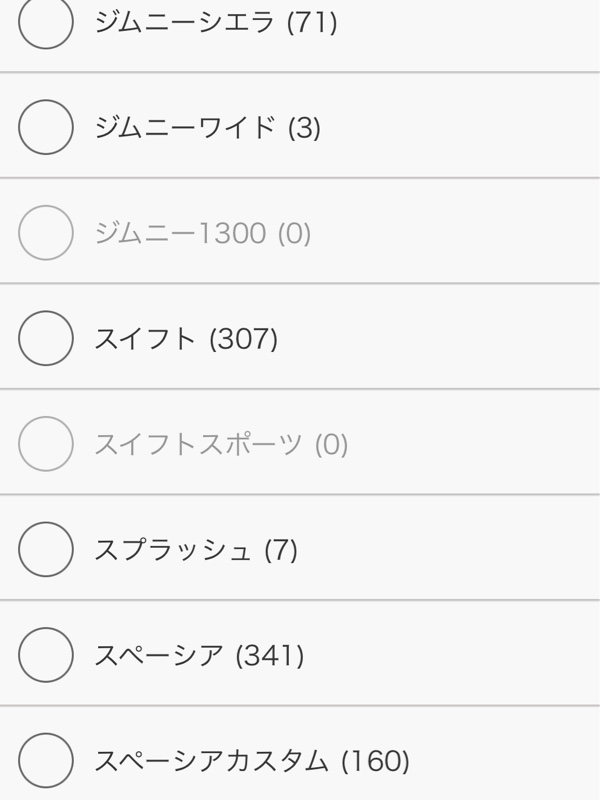This screenshot has height=800, width=600.
Task: Tap the スペーシアカスタム label text
Action: (211, 761)
